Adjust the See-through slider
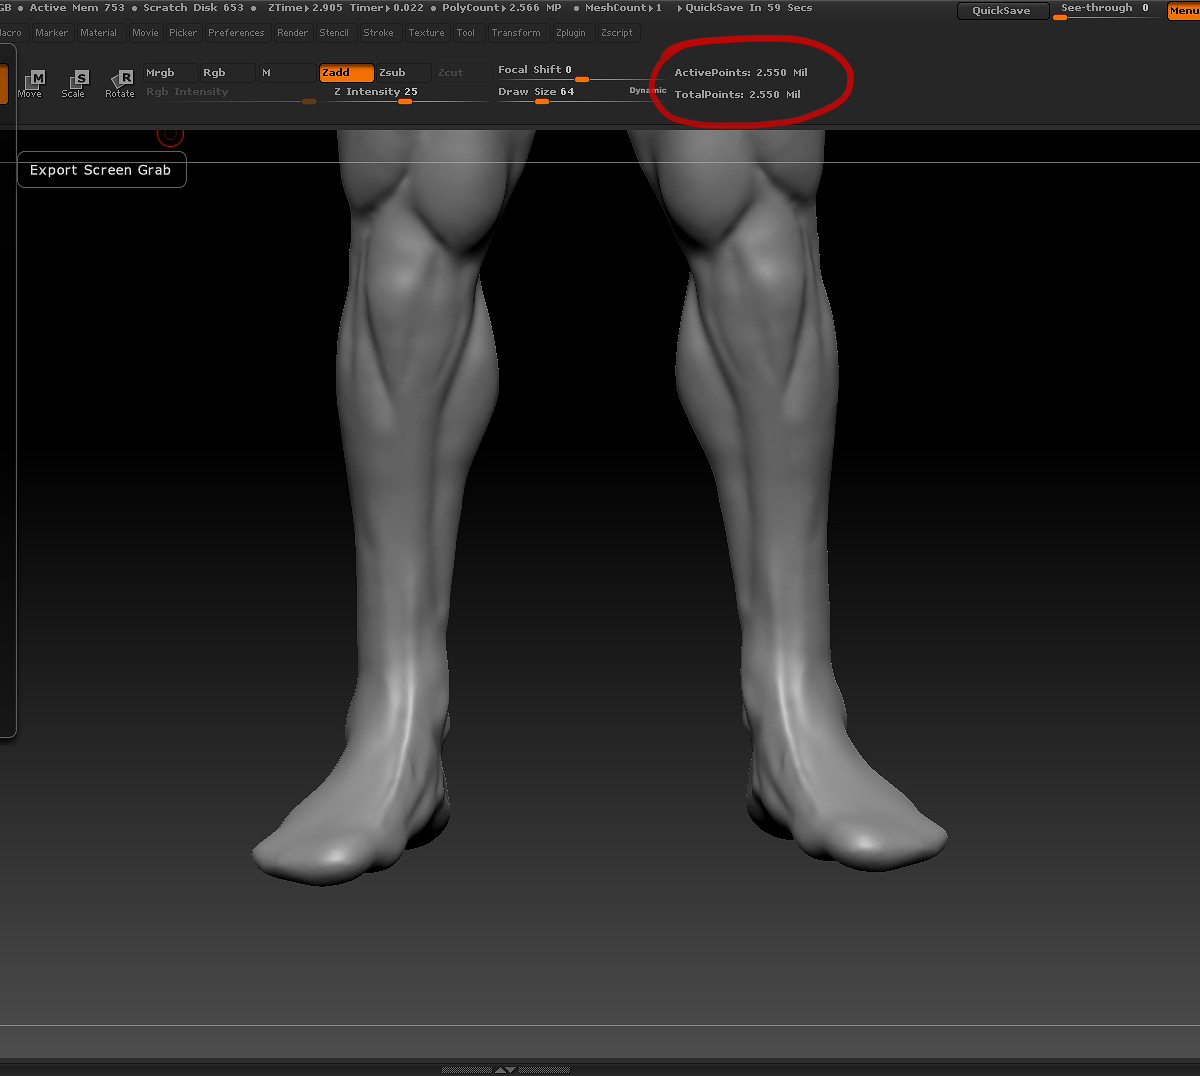Screen dimensions: 1200x1076 coord(1107,10)
